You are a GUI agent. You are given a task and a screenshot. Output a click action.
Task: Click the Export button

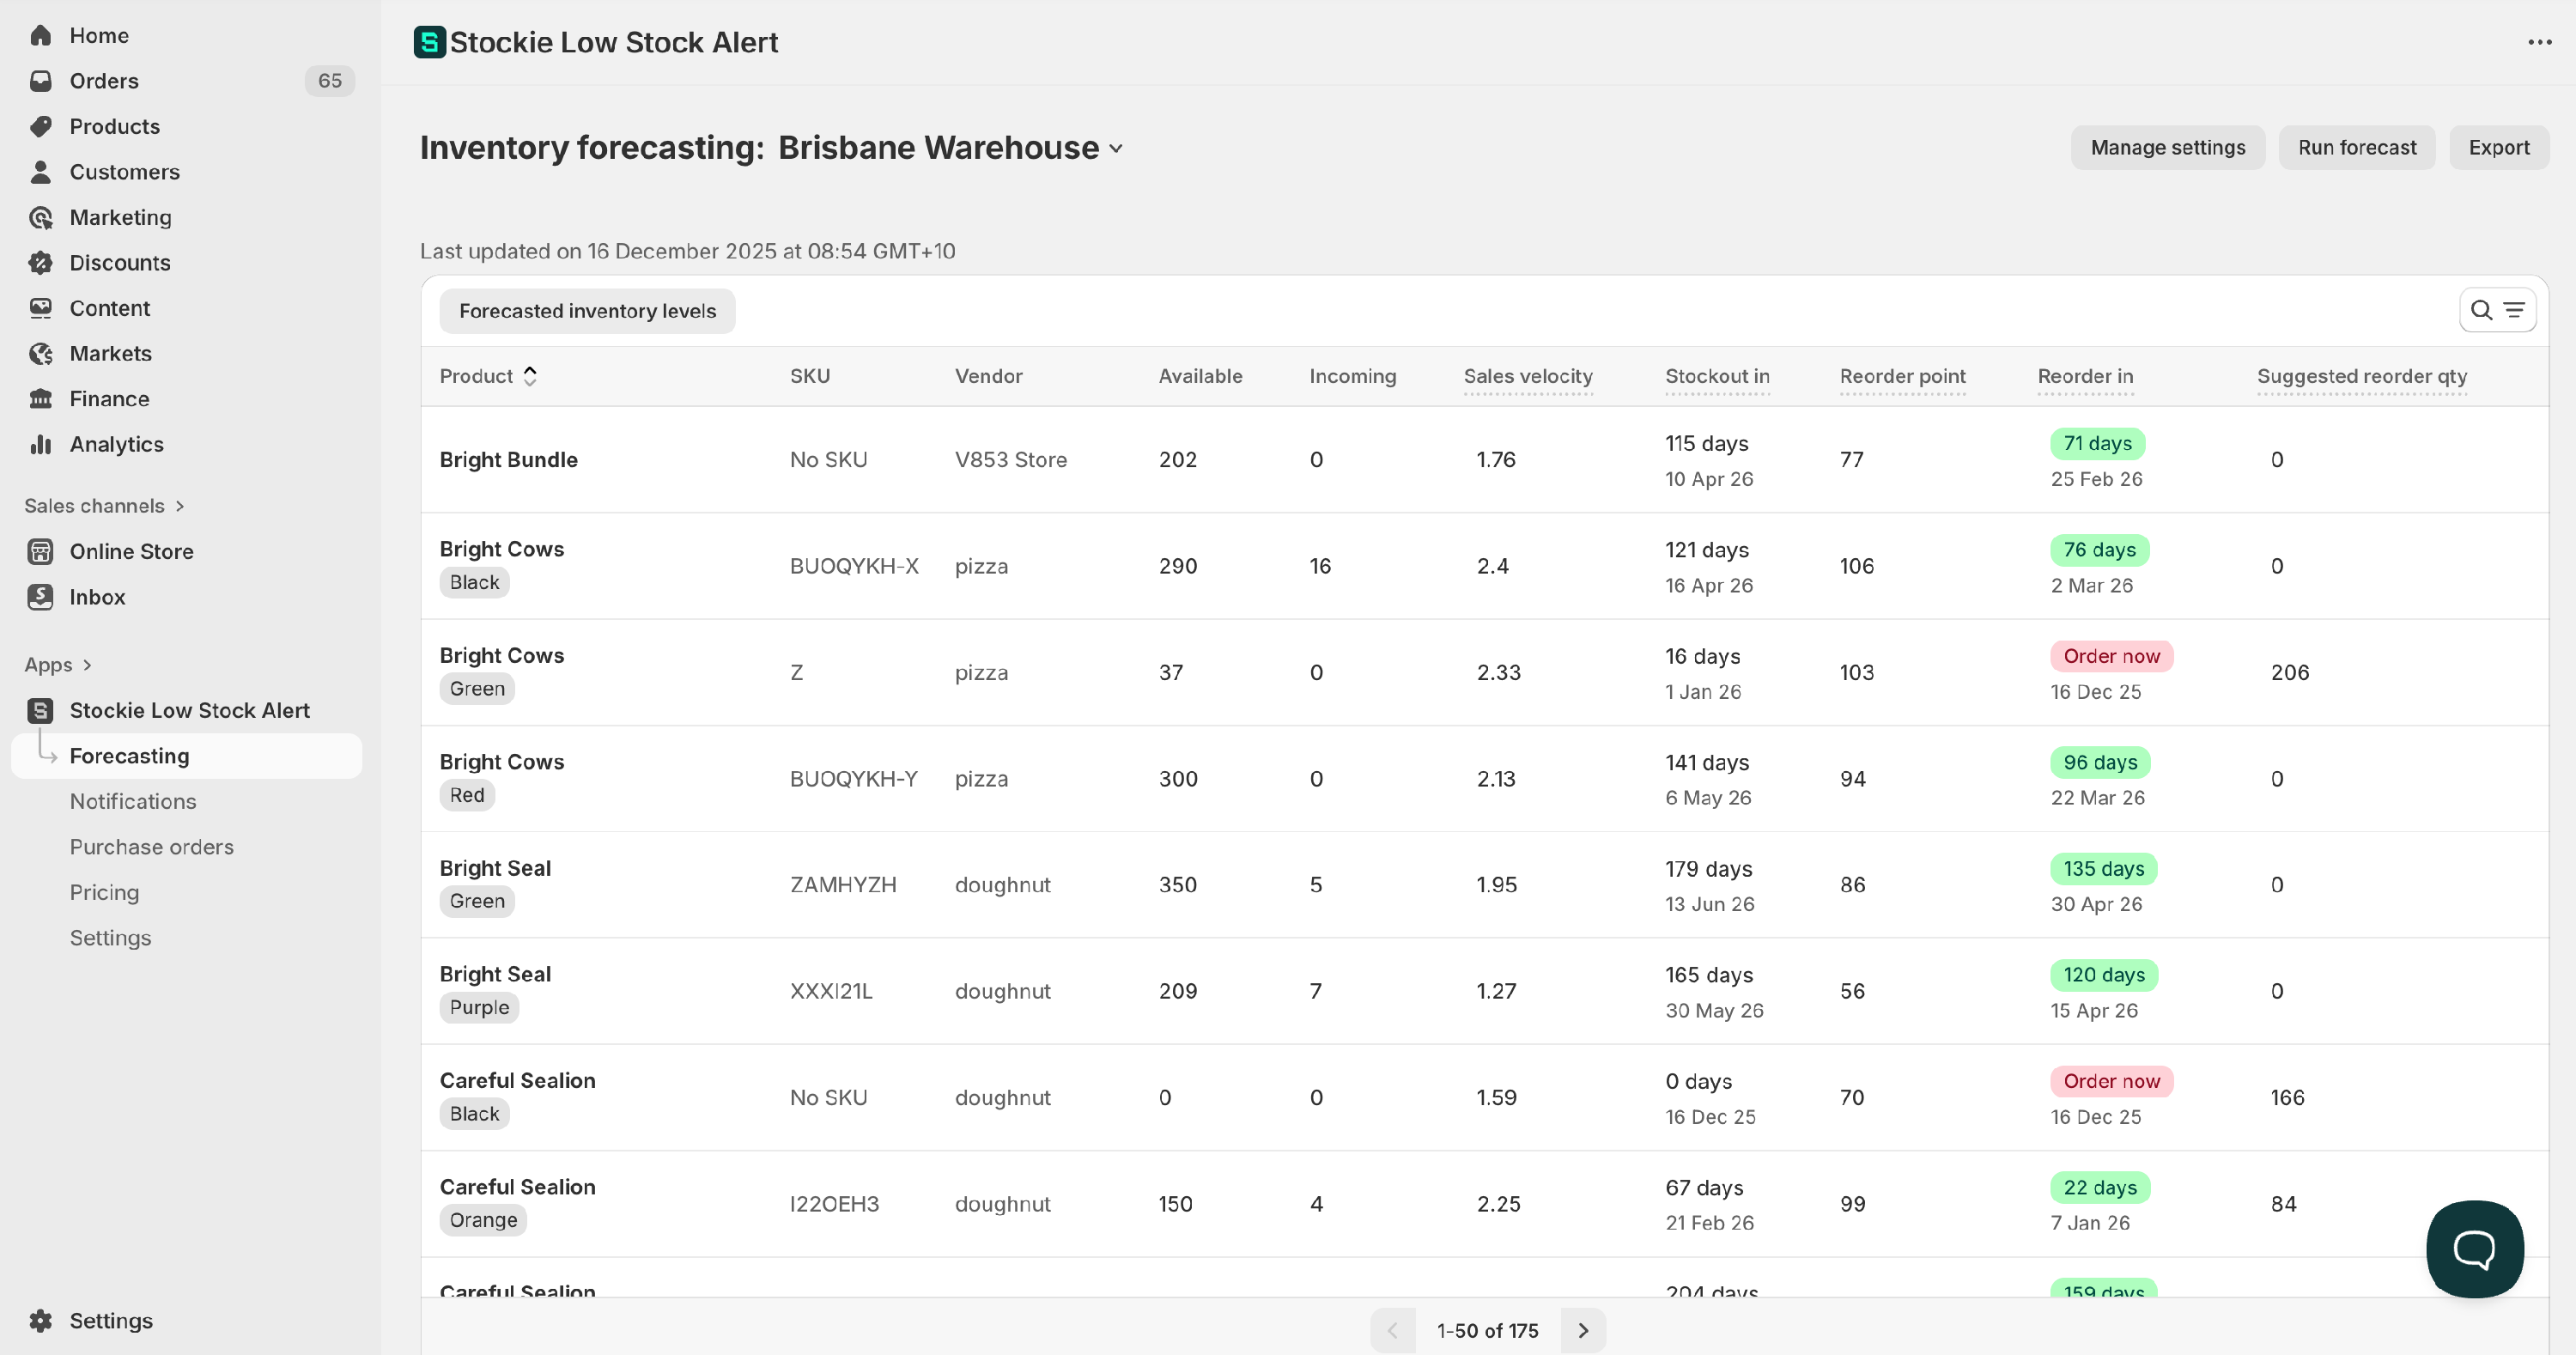[2498, 148]
